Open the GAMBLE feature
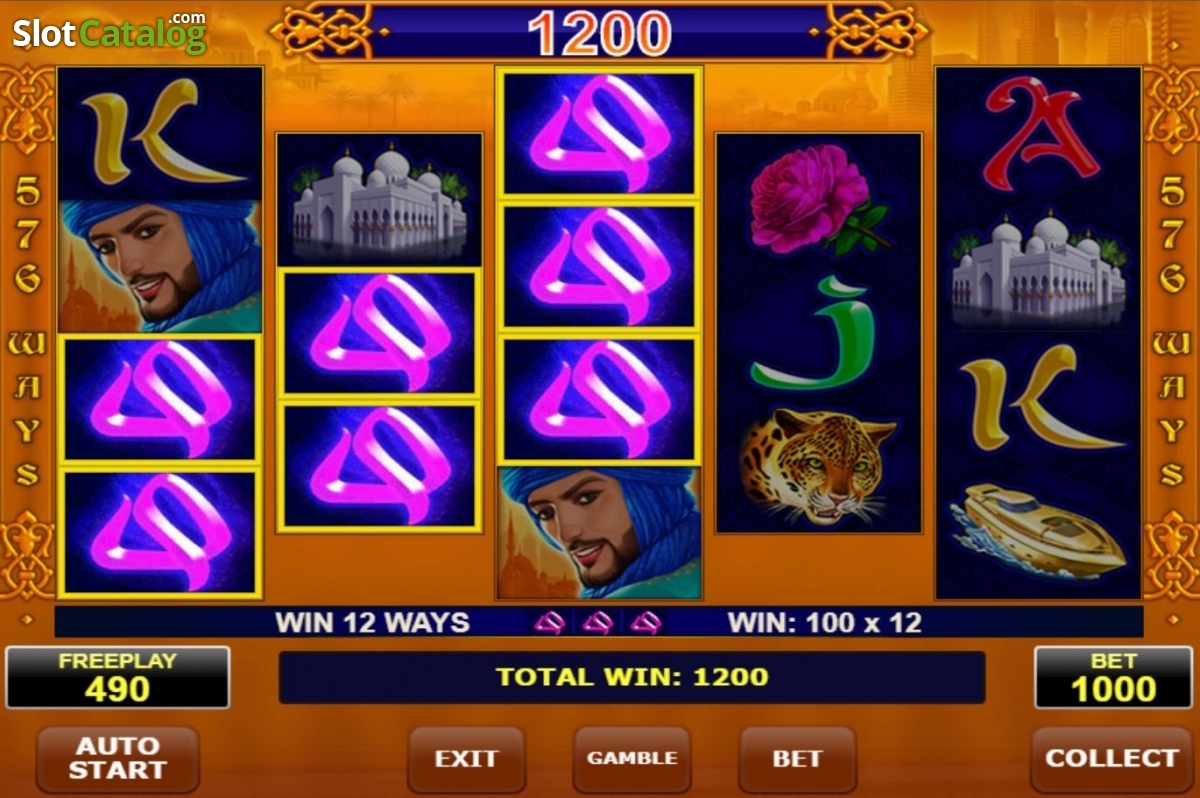The width and height of the screenshot is (1200, 798). point(632,759)
